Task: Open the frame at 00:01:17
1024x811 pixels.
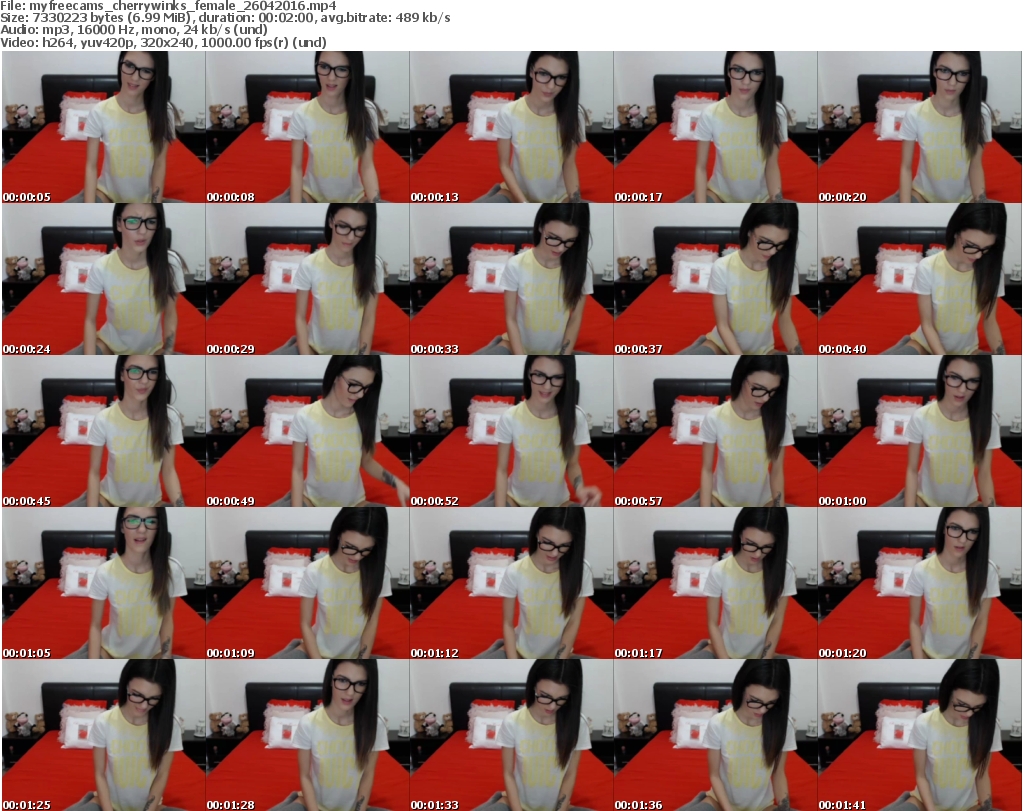Action: tap(715, 583)
